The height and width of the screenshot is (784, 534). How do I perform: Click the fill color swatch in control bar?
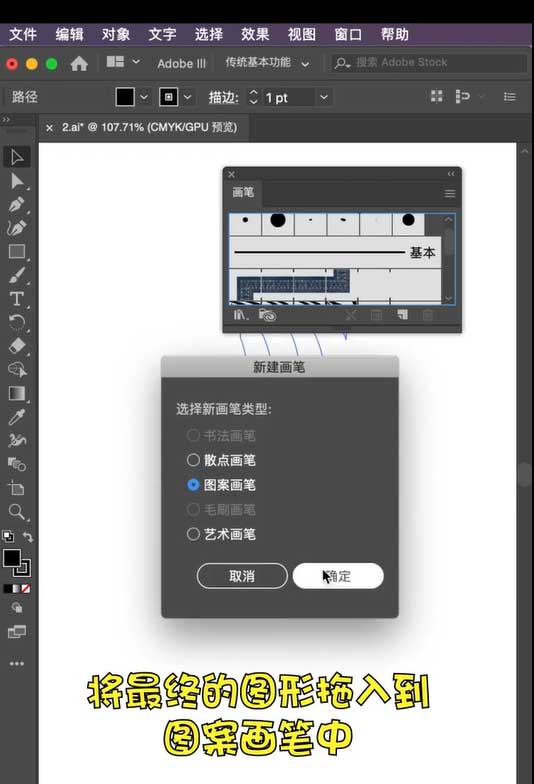(x=125, y=97)
